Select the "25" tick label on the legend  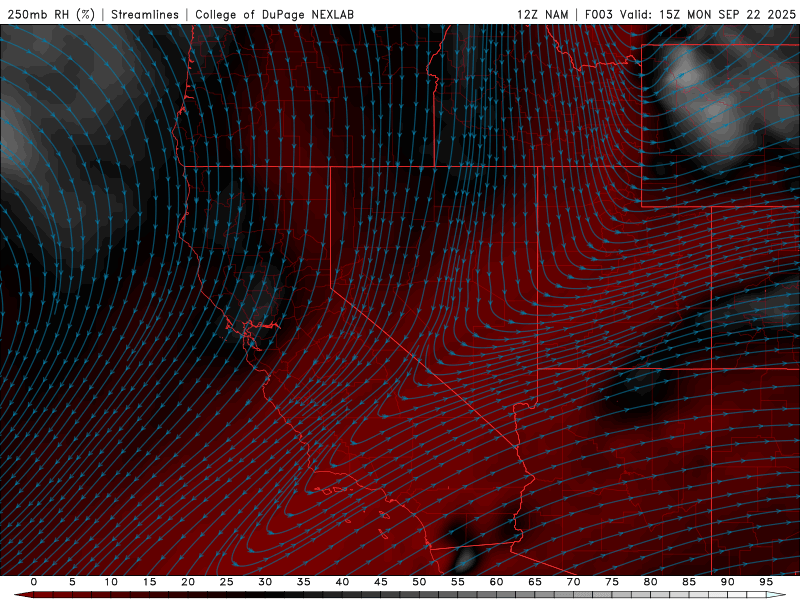coord(227,582)
